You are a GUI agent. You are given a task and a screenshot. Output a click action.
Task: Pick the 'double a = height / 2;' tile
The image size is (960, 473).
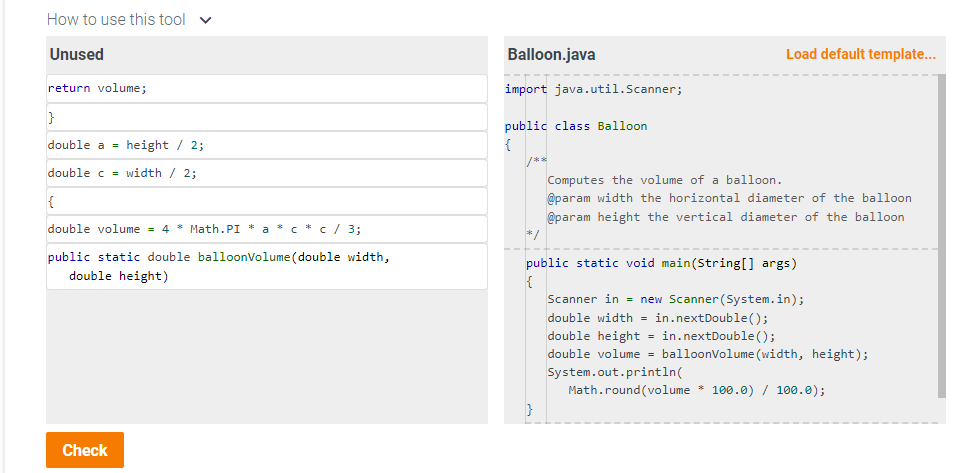[267, 145]
